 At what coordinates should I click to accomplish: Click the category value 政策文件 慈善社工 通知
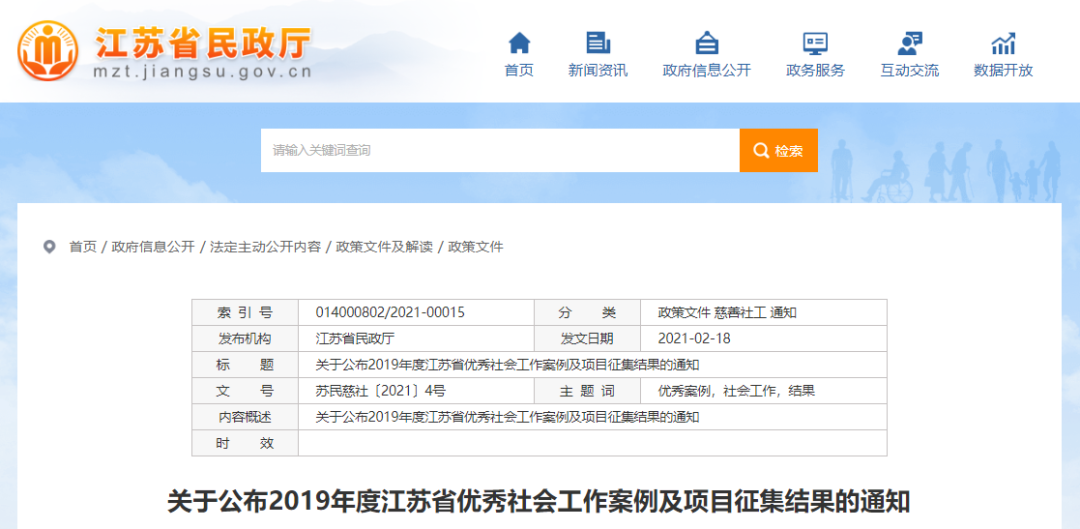point(727,313)
